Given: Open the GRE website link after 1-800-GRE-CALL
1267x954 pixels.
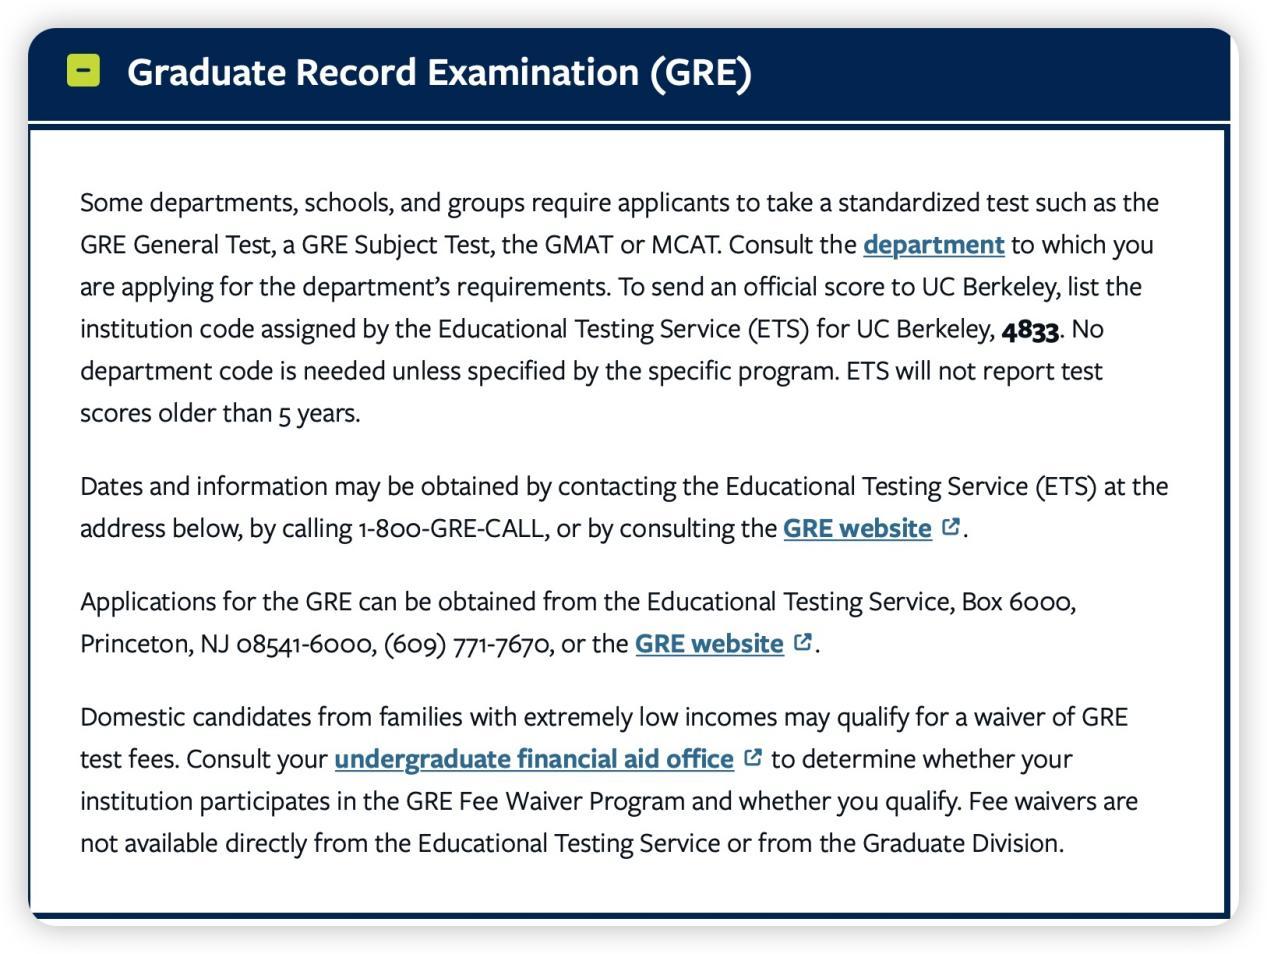Looking at the screenshot, I should (x=857, y=528).
